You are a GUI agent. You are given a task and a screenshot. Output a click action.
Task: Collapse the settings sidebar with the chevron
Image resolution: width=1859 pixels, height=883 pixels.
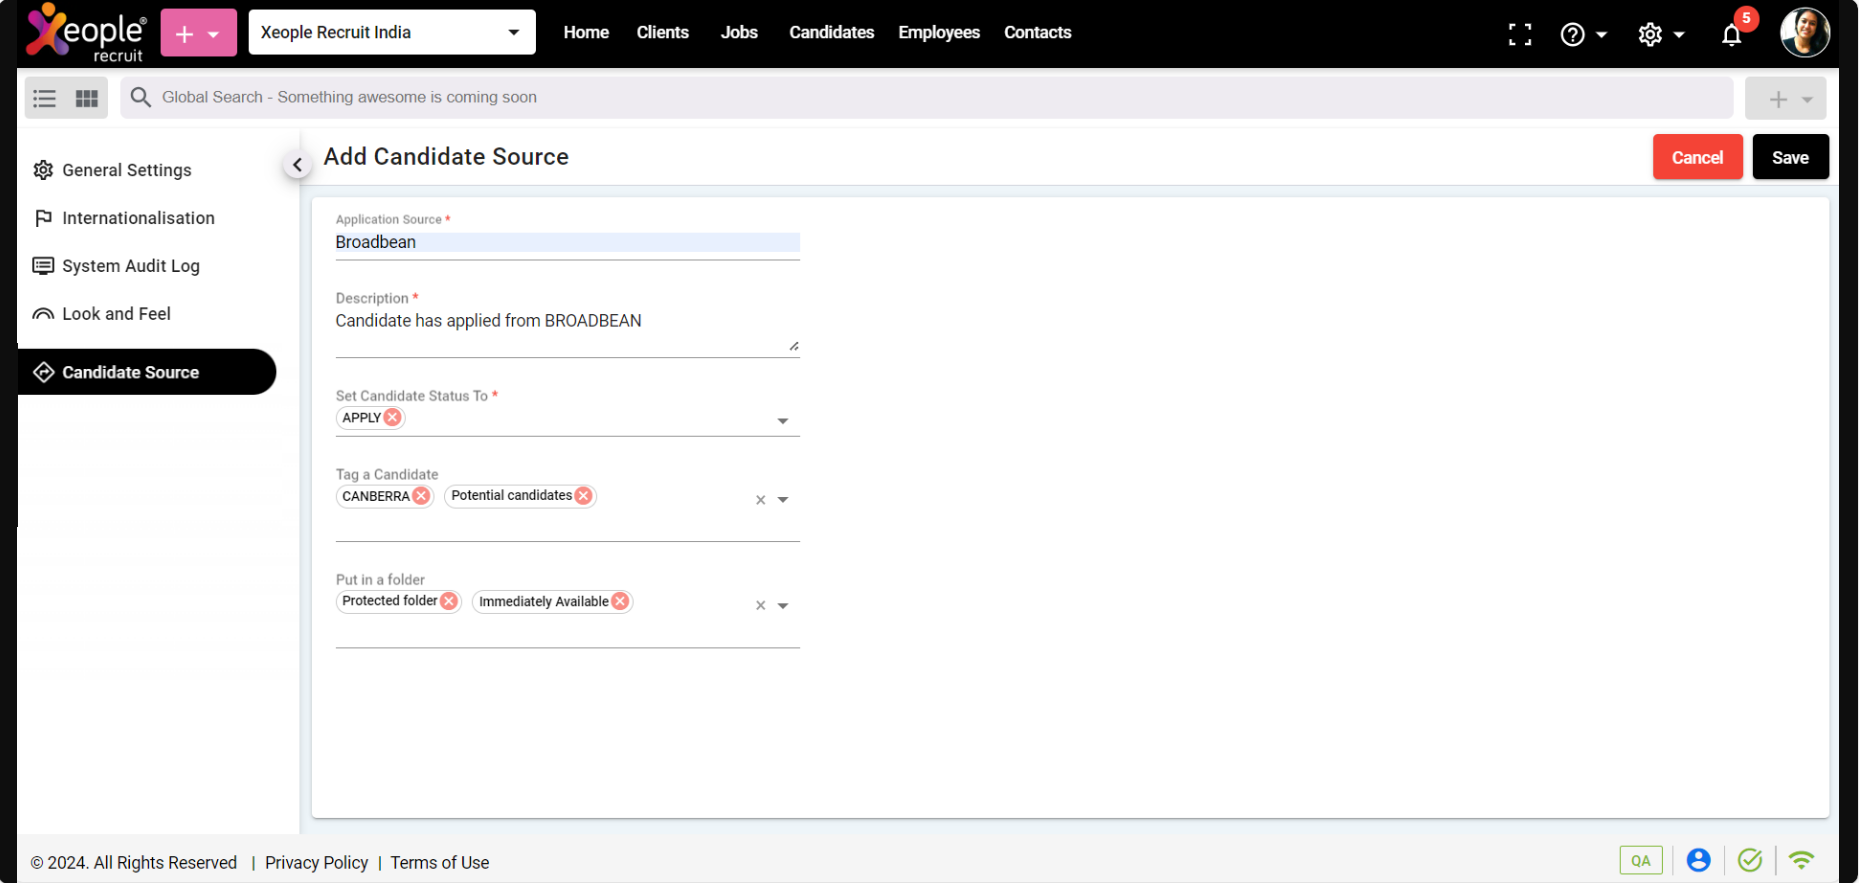pyautogui.click(x=297, y=165)
